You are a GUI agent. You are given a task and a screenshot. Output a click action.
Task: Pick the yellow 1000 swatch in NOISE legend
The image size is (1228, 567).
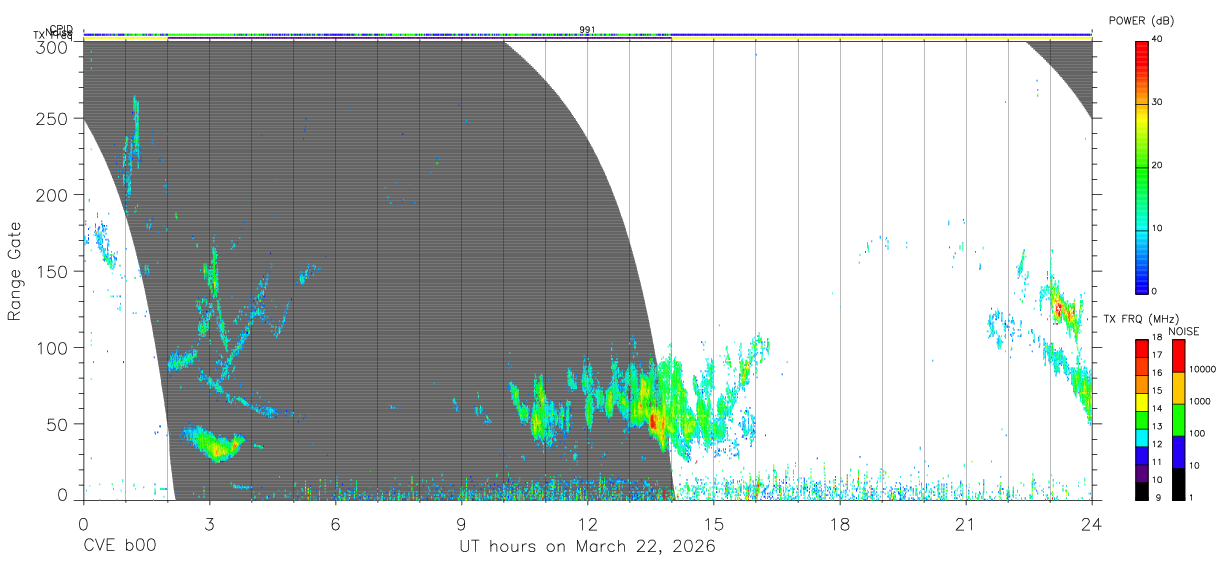(x=1179, y=388)
